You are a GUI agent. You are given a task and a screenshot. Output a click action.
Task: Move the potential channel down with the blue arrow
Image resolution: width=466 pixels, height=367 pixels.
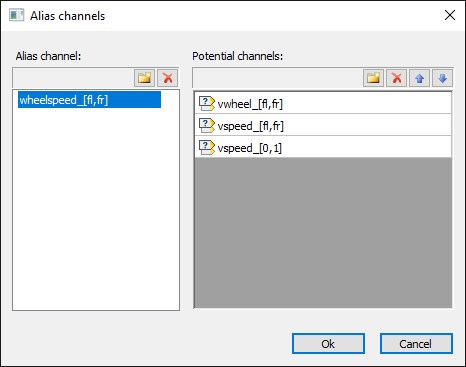(x=442, y=78)
